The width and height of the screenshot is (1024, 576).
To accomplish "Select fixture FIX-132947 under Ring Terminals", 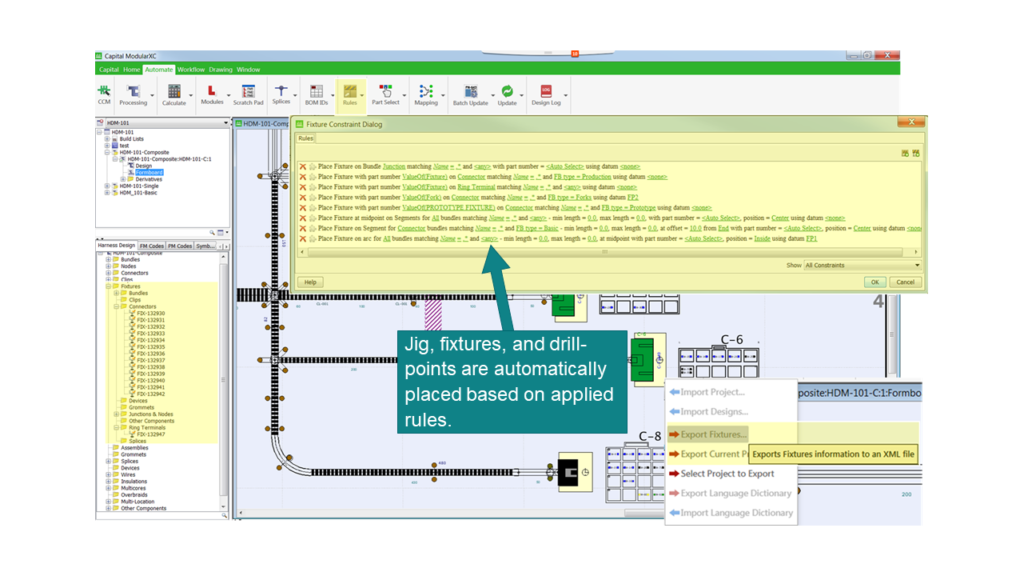I will coord(151,434).
